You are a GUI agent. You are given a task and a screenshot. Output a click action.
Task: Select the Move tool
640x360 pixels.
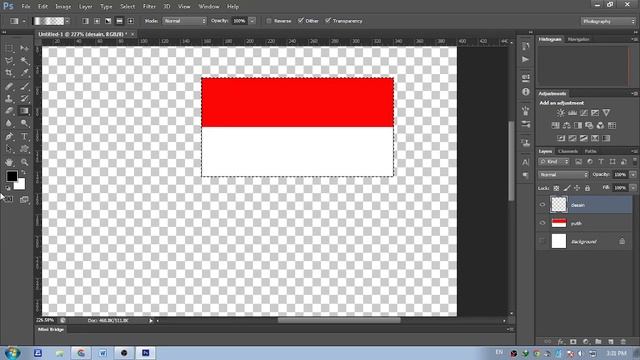(x=24, y=48)
